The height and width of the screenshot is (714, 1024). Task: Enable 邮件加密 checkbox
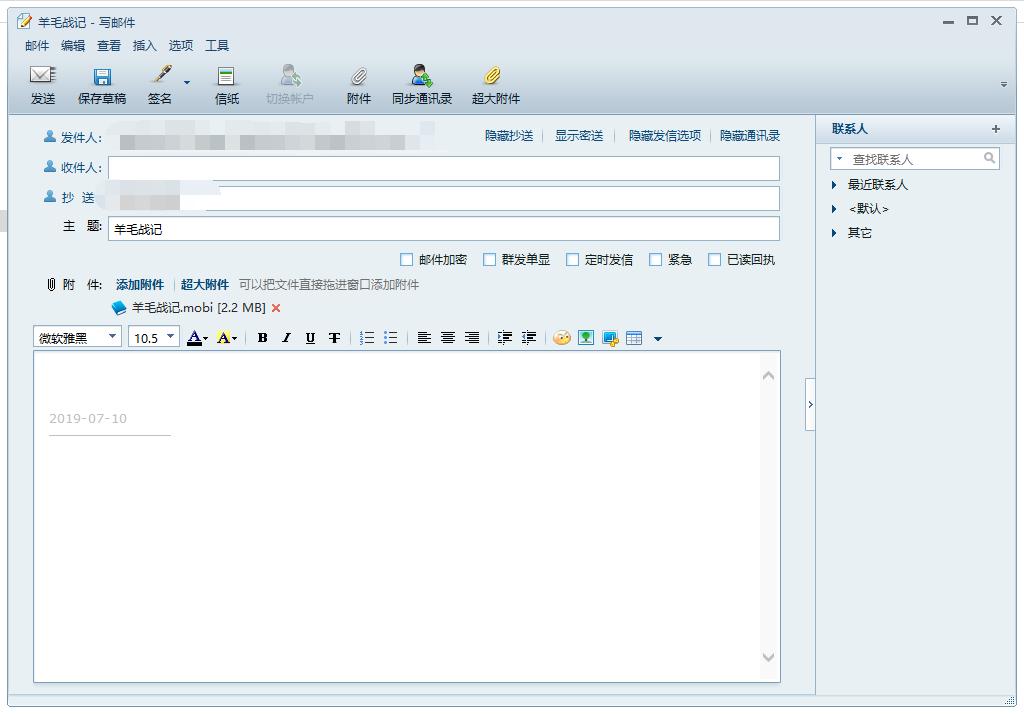click(406, 260)
